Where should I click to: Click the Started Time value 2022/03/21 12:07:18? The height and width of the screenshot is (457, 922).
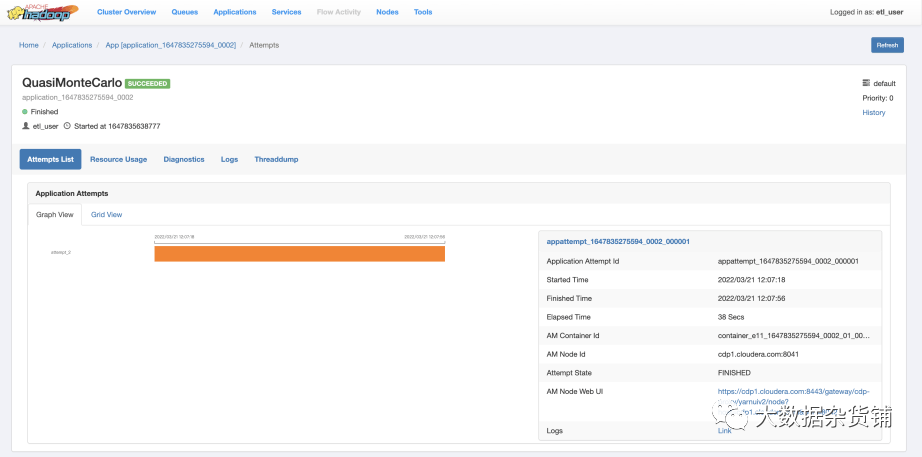click(751, 280)
